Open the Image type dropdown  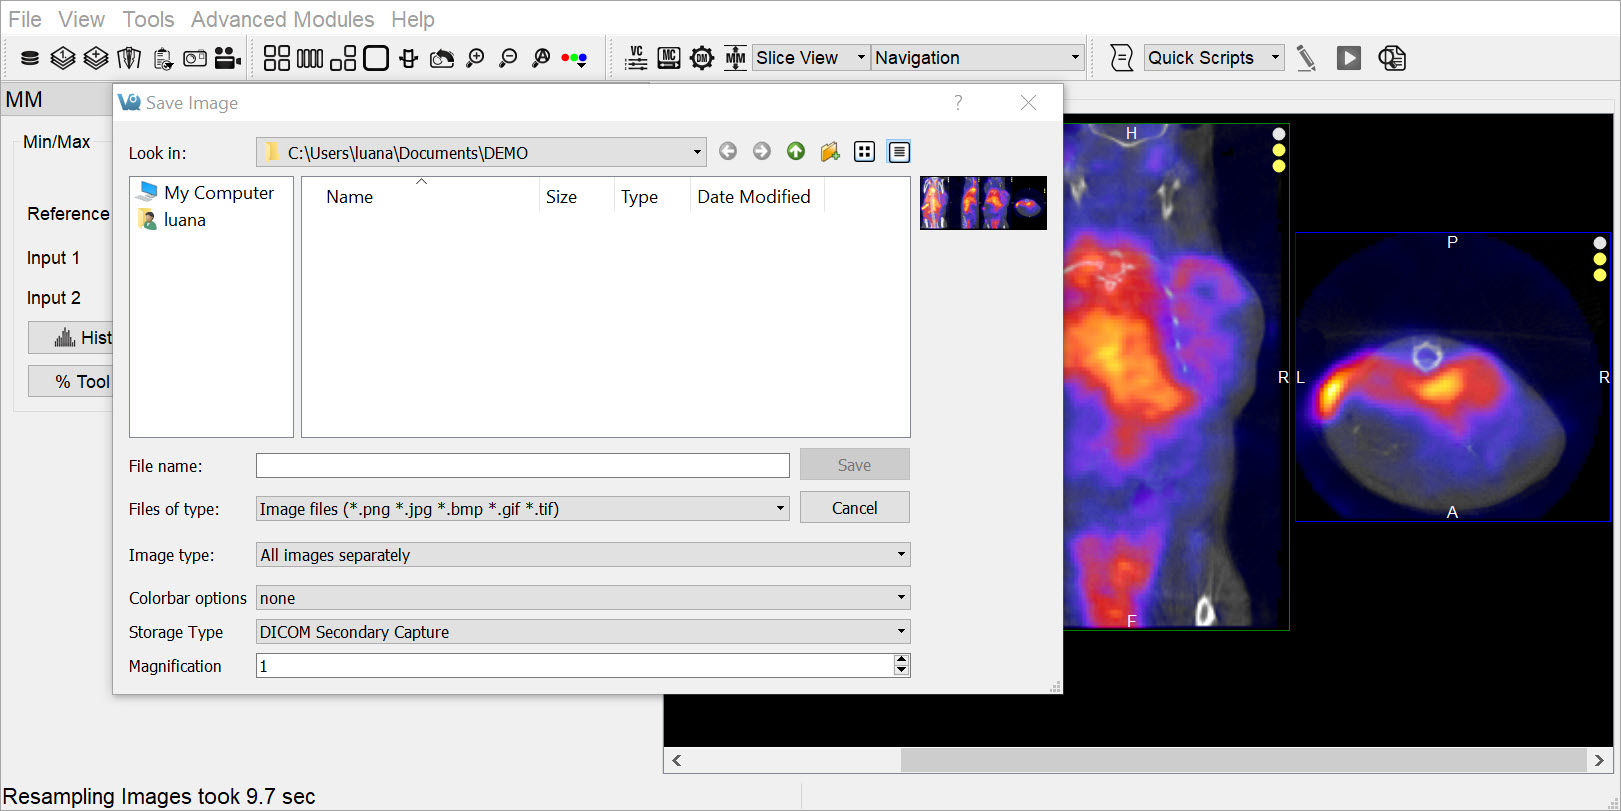(583, 555)
